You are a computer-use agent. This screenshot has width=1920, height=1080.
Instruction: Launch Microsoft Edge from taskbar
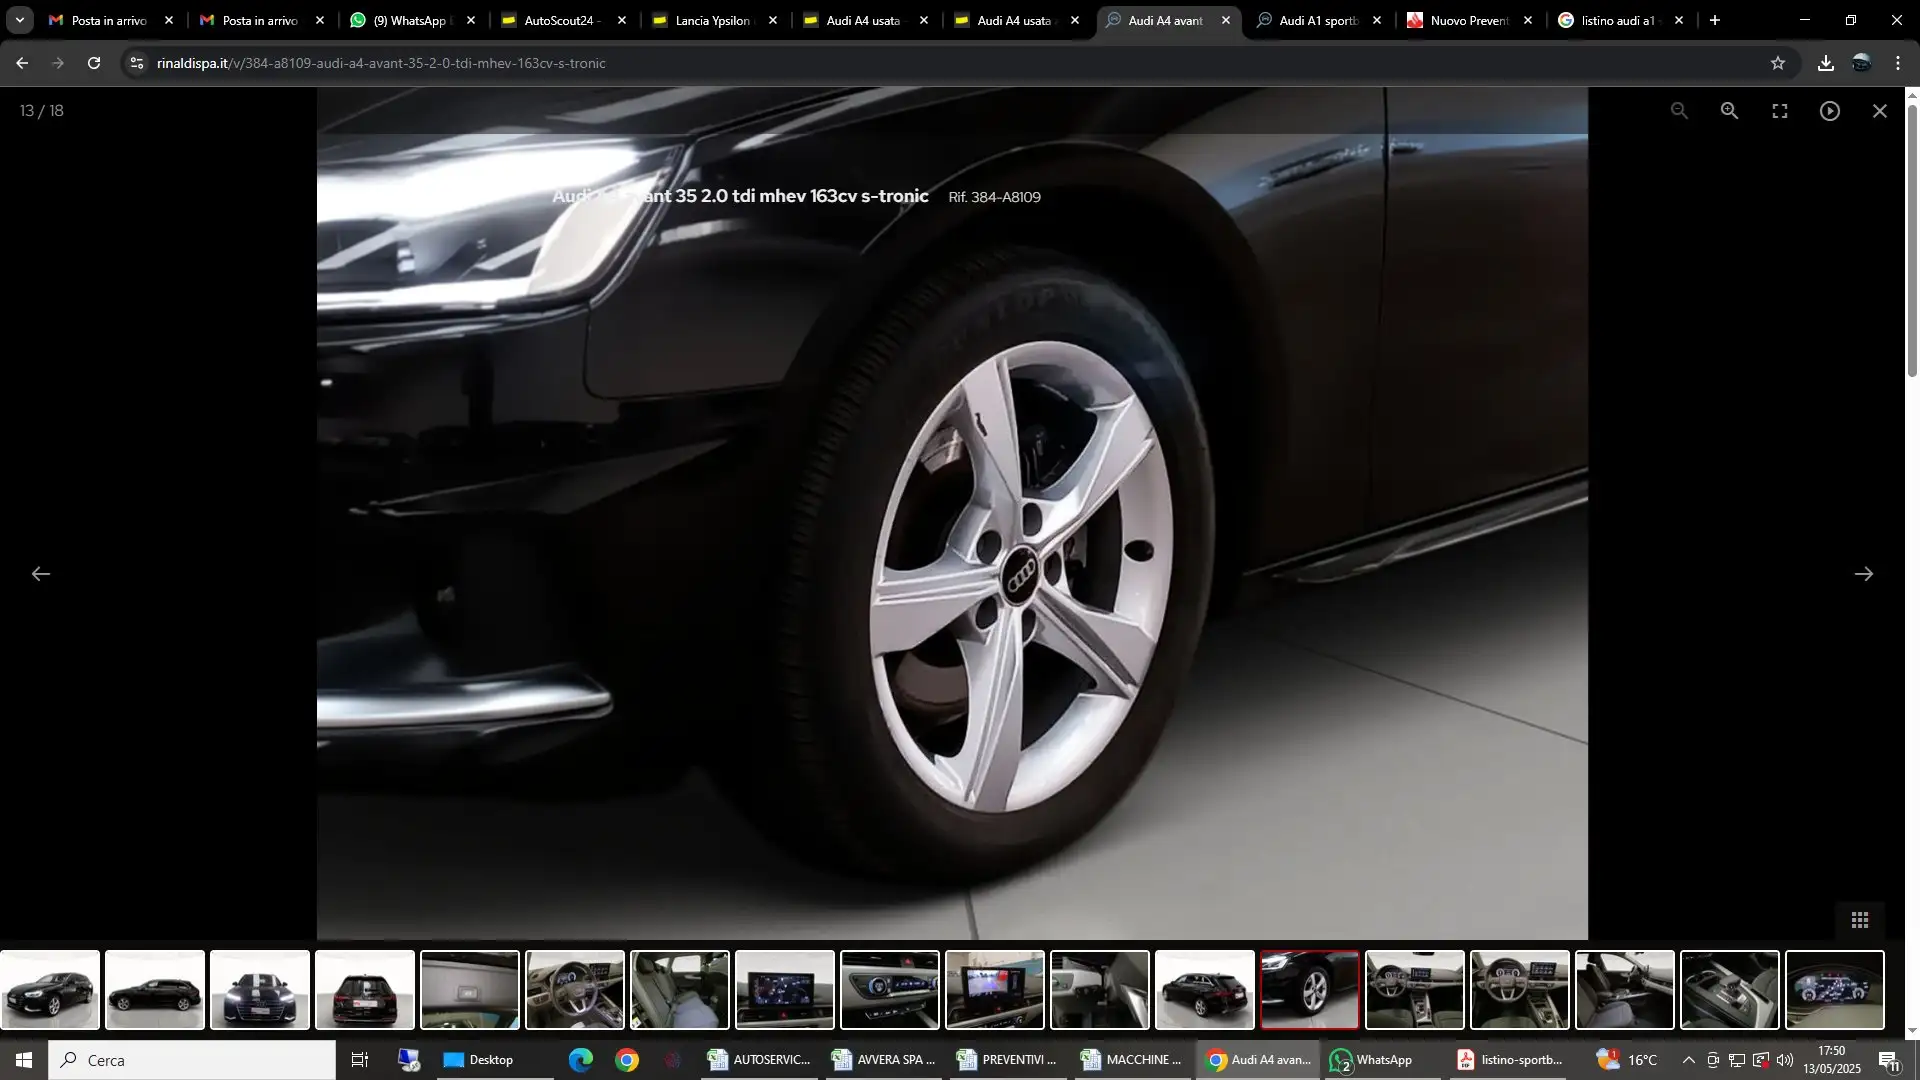point(581,1060)
